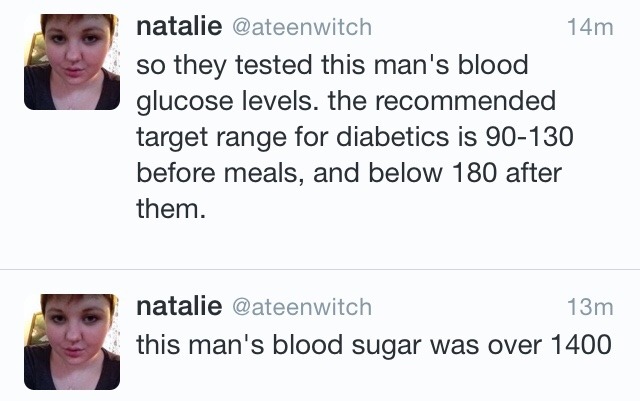Viewport: 640px width, 401px height.
Task: Open natalie's avatar on the 14m tweet
Action: point(72,62)
